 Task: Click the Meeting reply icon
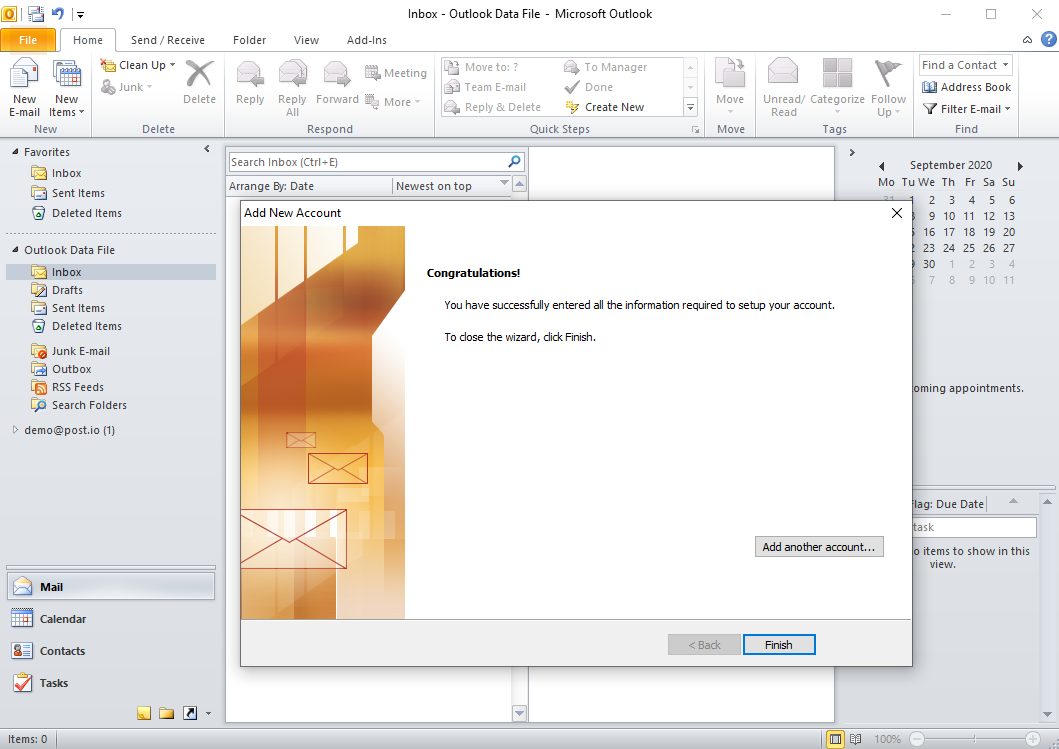(396, 73)
